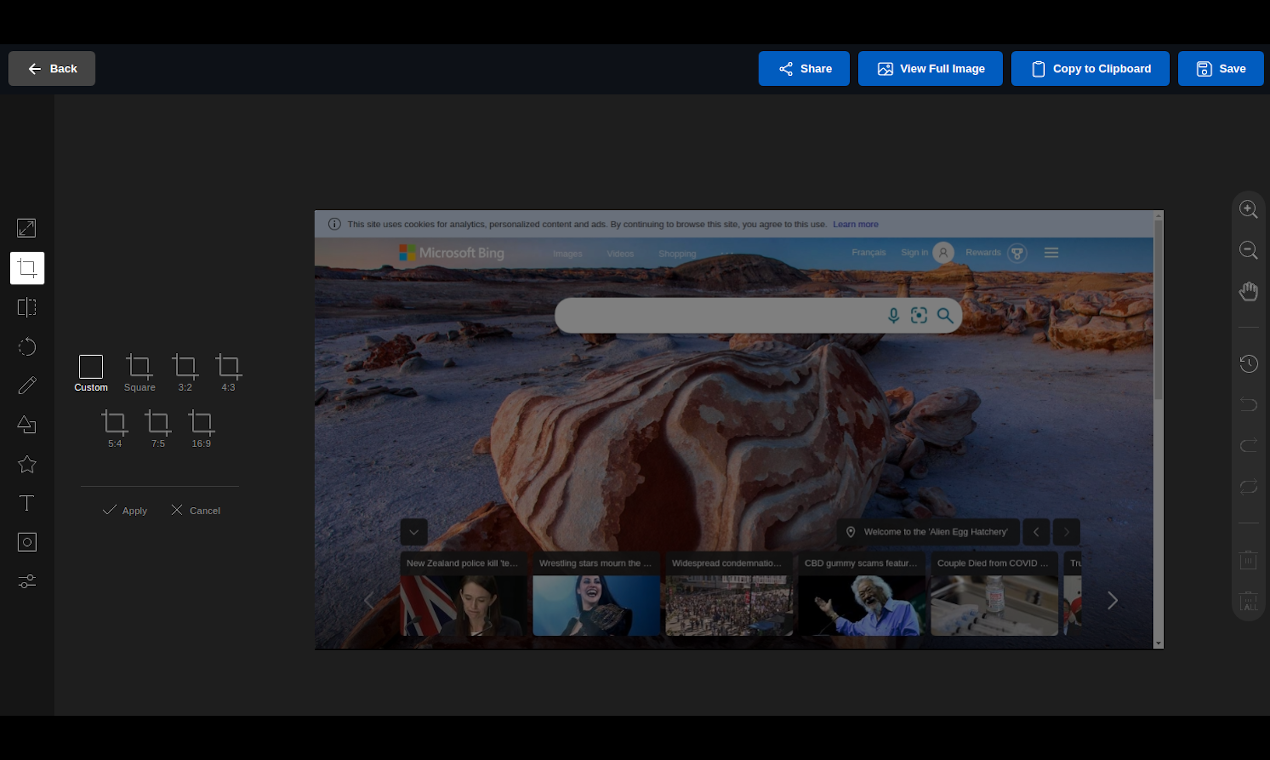Viewport: 1270px width, 760px height.
Task: Copy the image to clipboard
Action: point(1090,68)
